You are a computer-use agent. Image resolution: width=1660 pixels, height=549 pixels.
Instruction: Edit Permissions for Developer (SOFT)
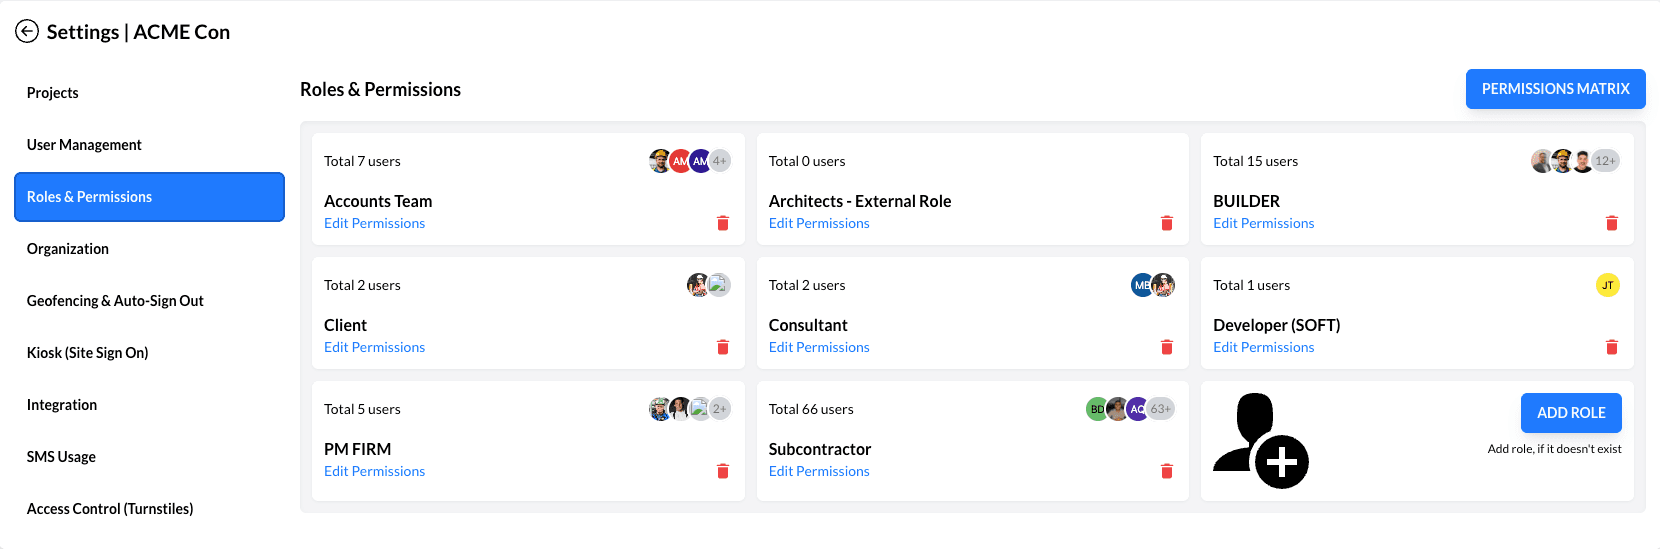coord(1264,347)
